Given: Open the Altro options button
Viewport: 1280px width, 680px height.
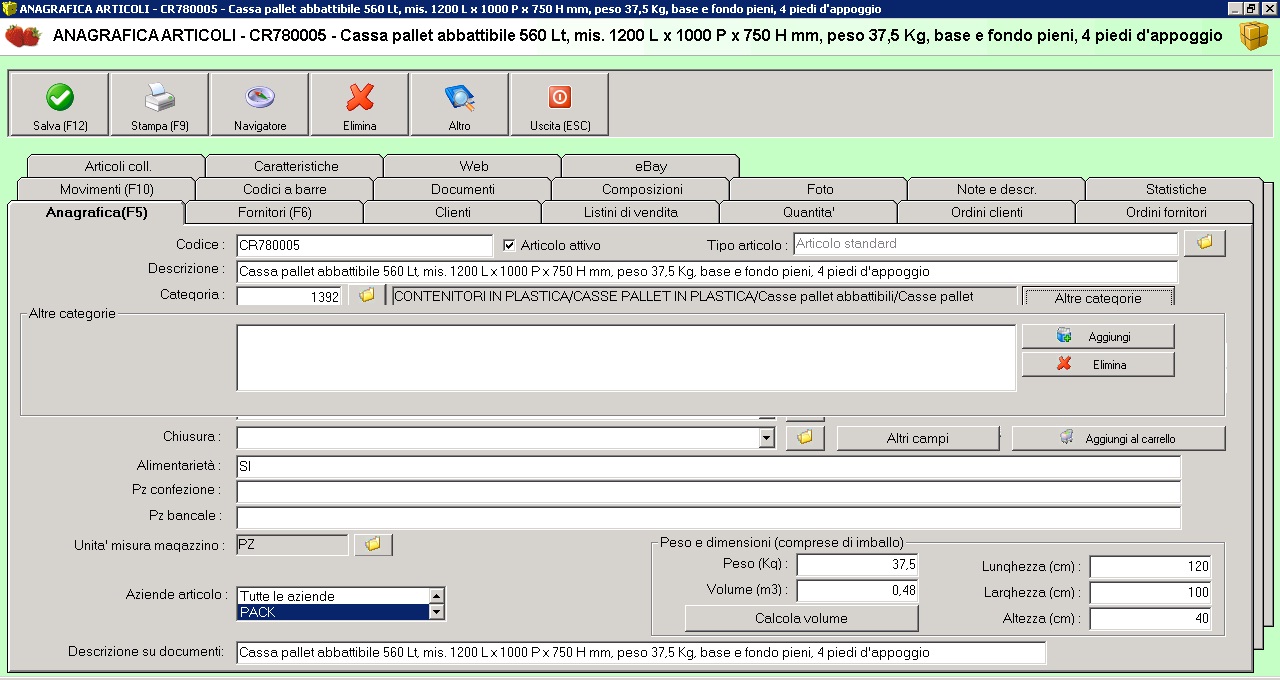Looking at the screenshot, I should (459, 104).
